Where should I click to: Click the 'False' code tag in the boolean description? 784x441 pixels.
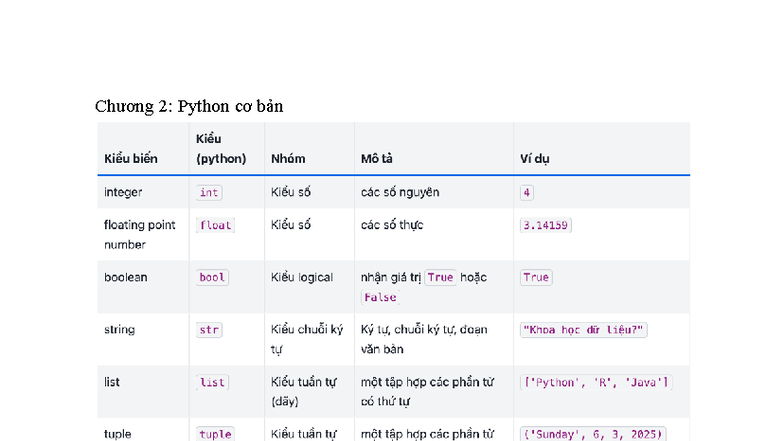[380, 297]
